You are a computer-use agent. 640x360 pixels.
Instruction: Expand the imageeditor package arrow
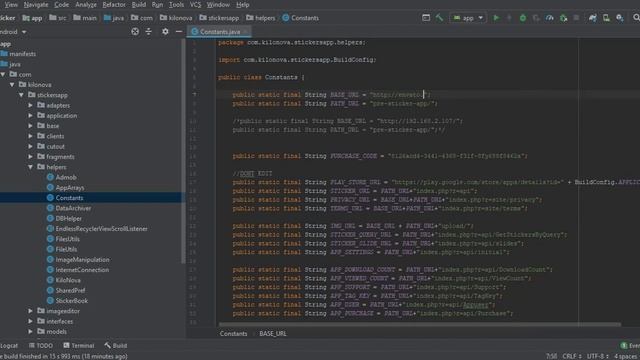31,311
